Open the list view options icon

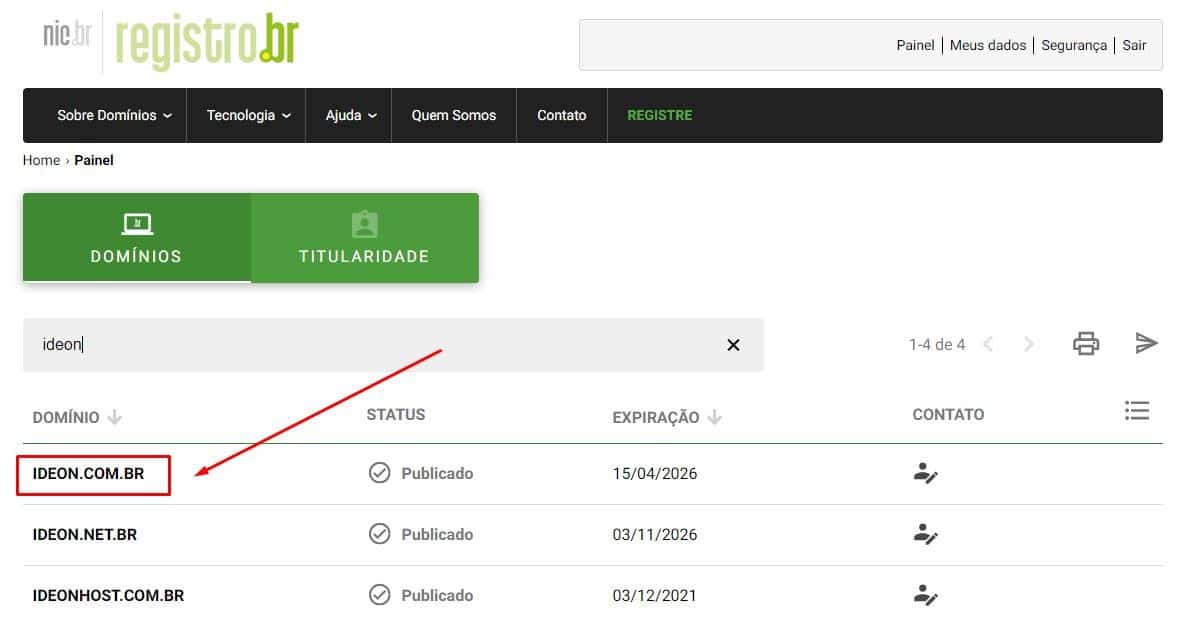(x=1136, y=410)
